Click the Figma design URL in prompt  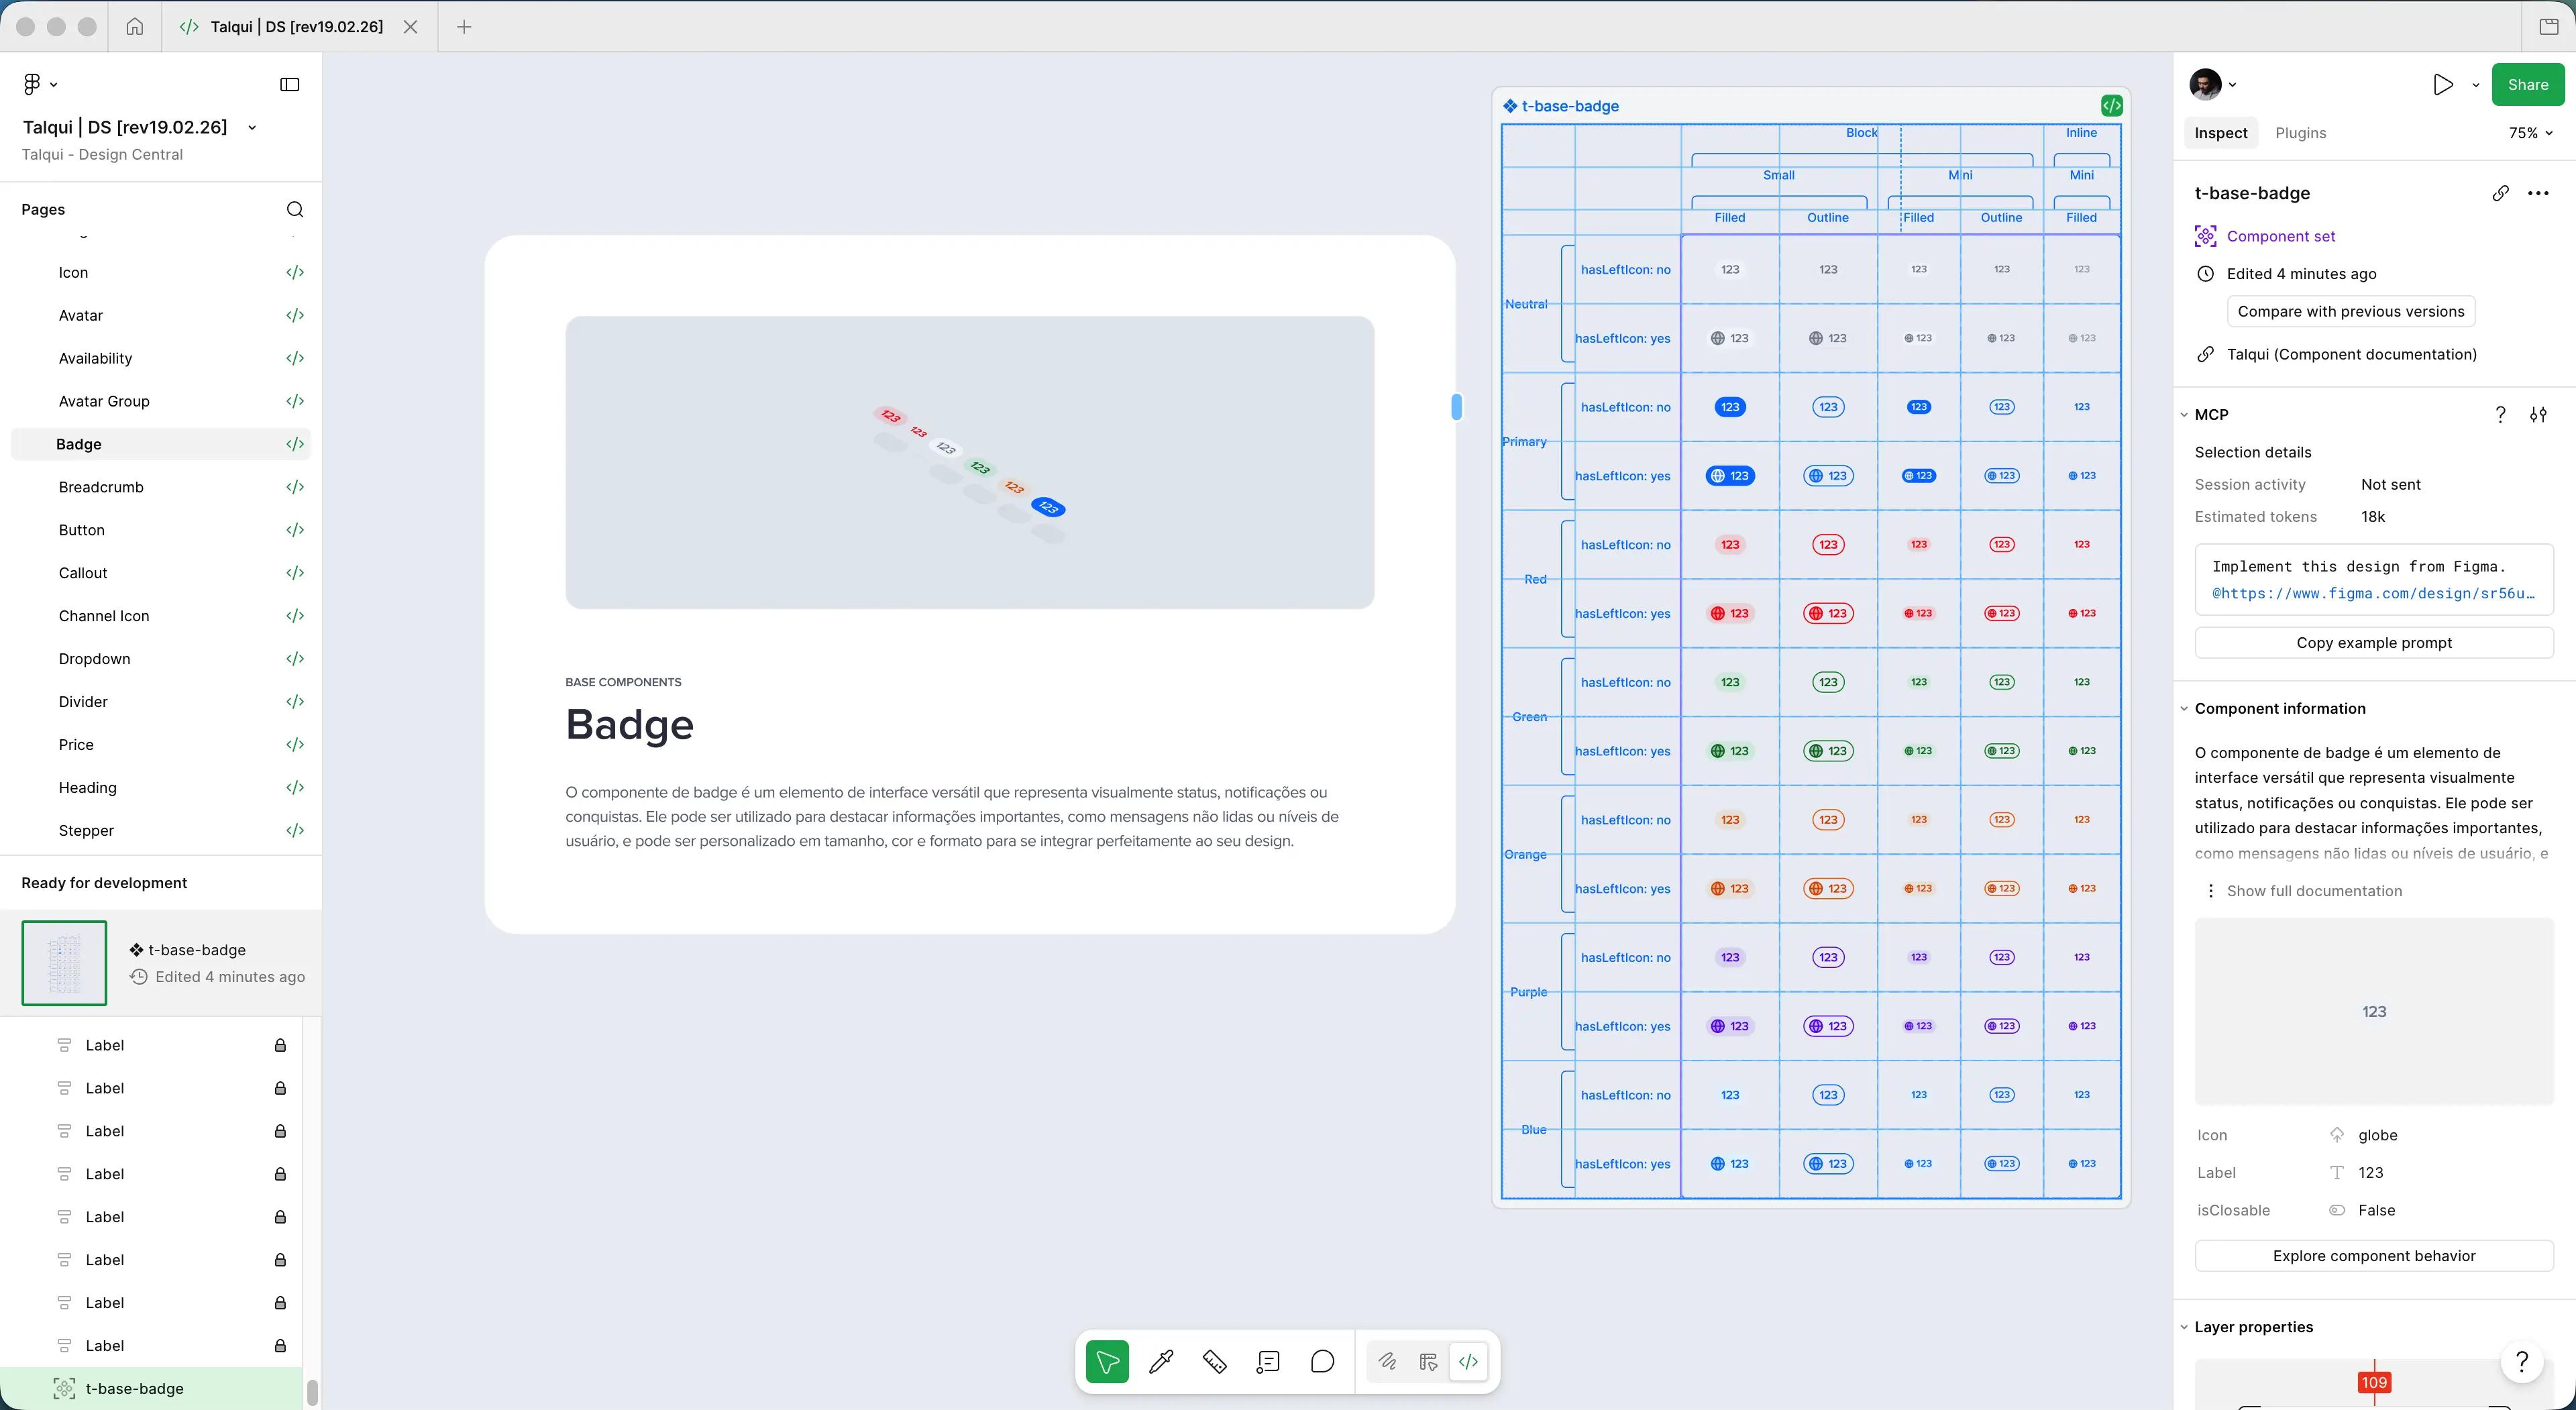(2373, 593)
